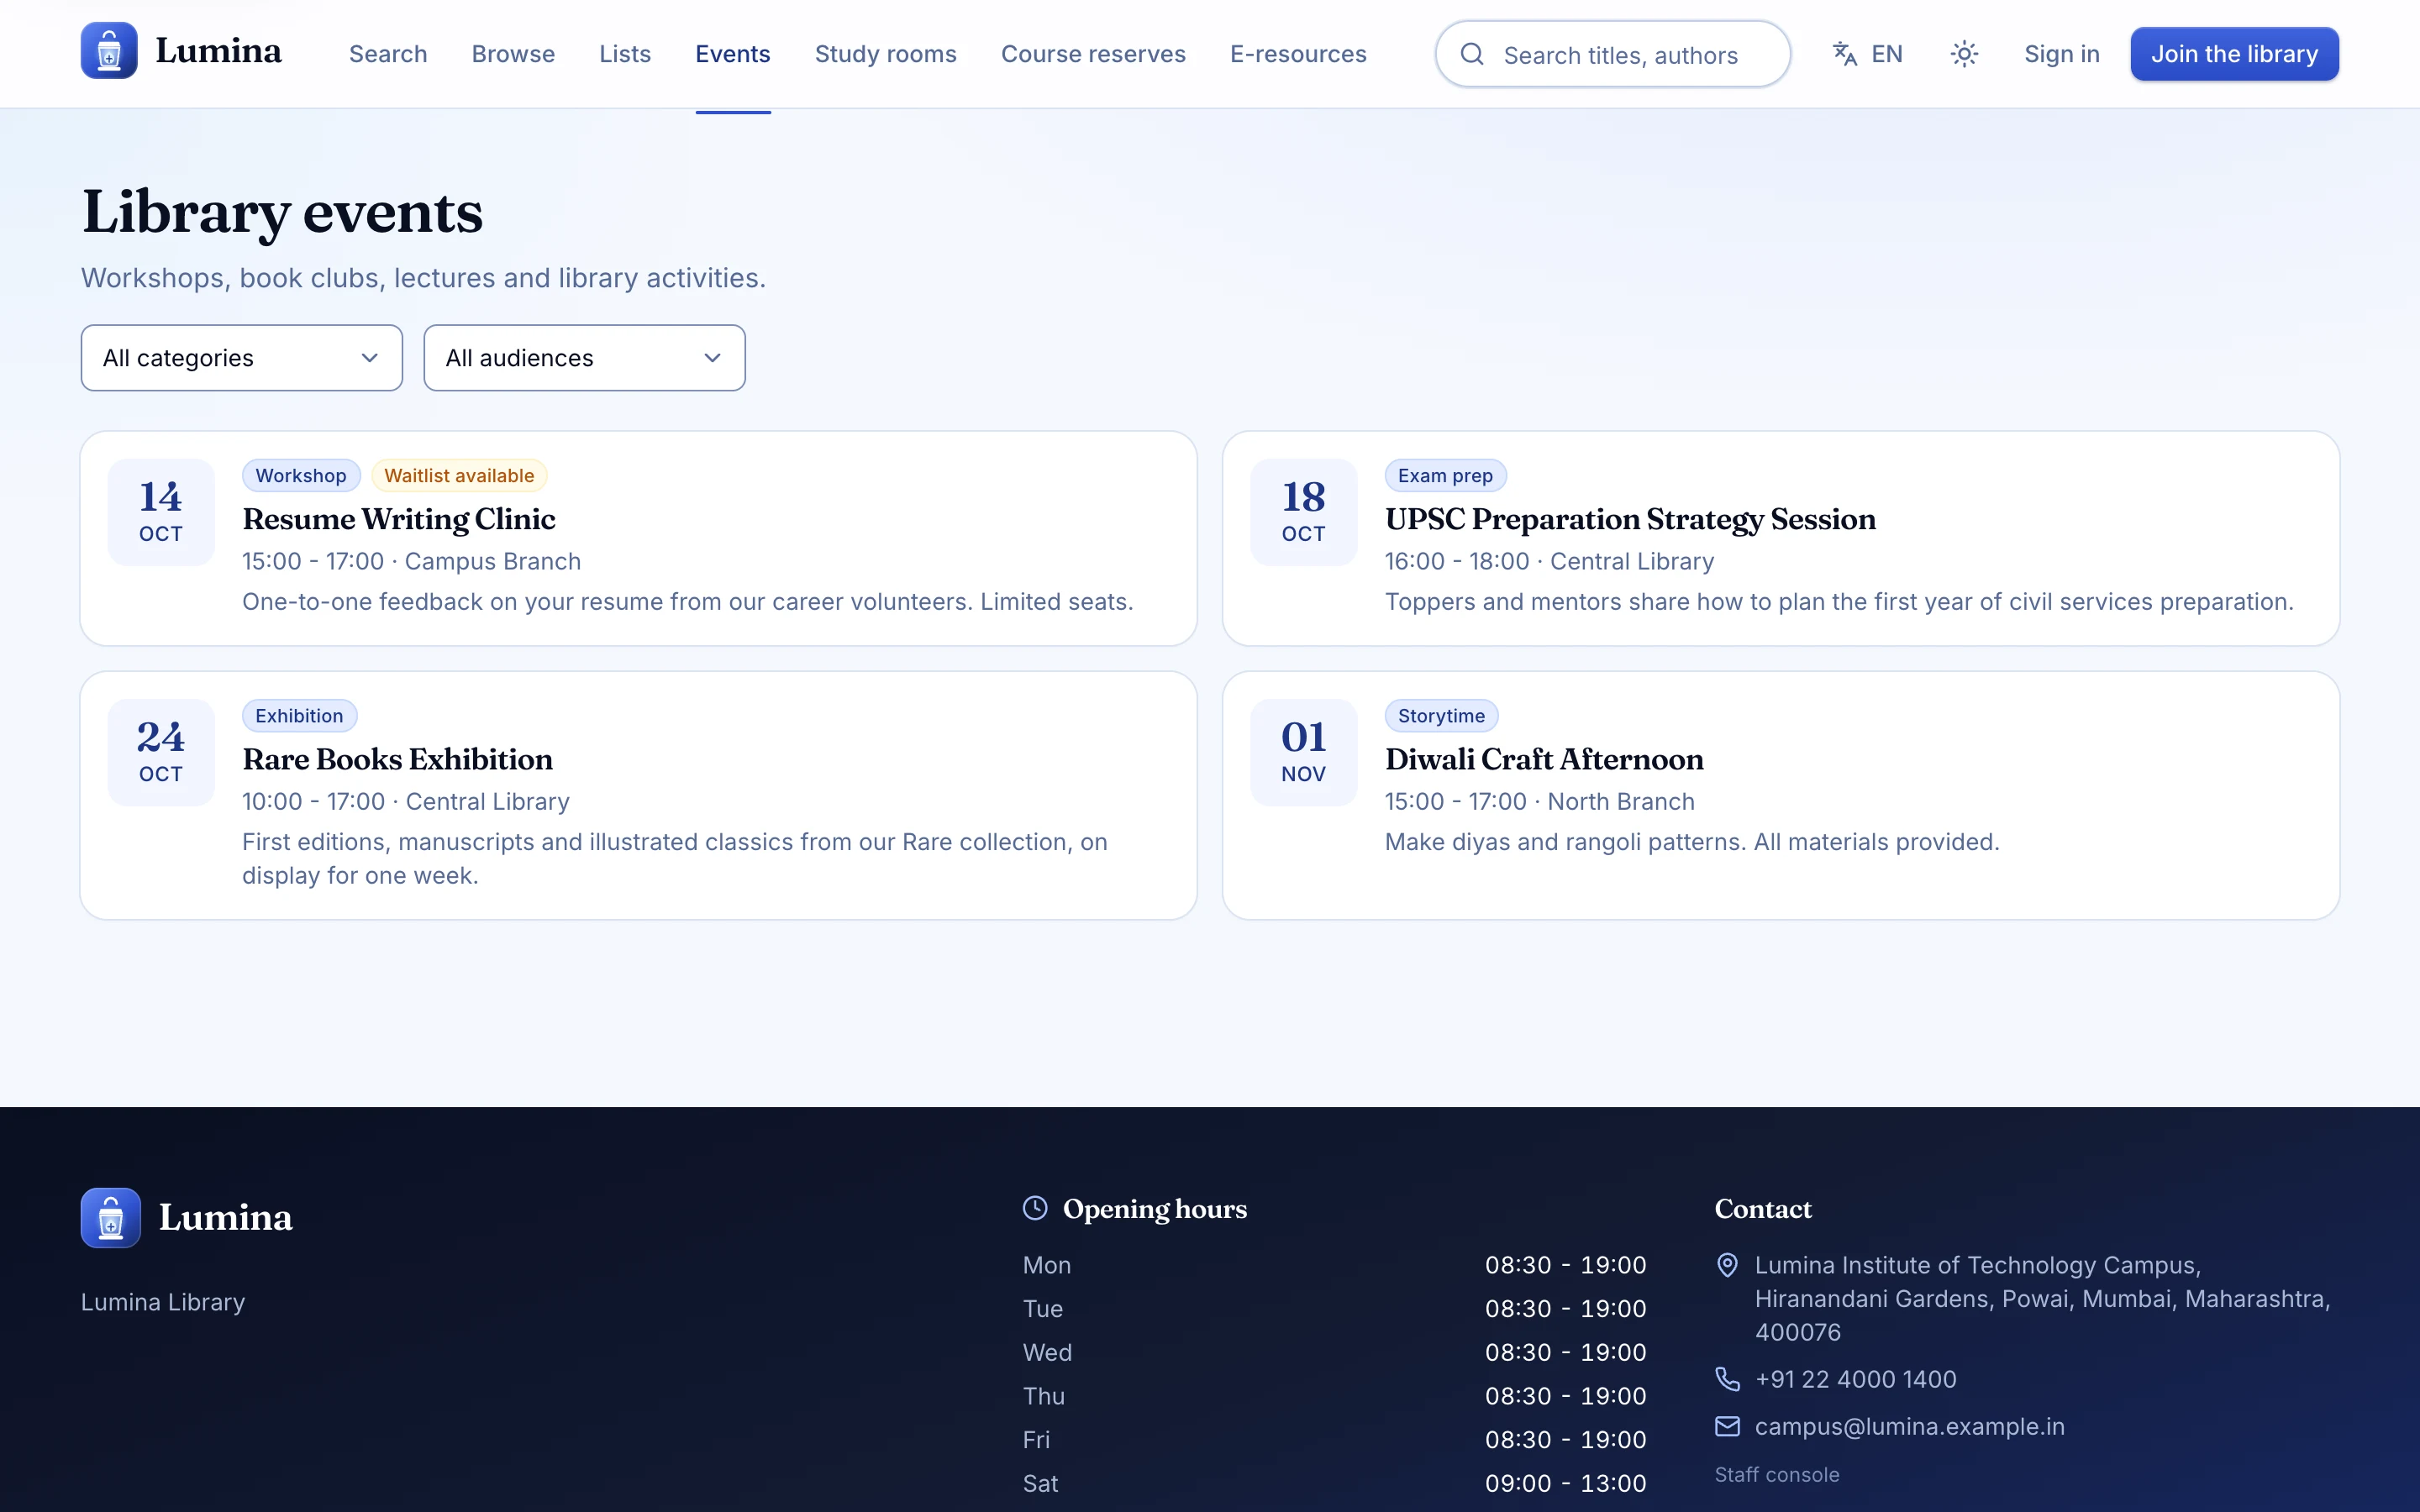
Task: Click the Workshop category tag
Action: pos(301,476)
